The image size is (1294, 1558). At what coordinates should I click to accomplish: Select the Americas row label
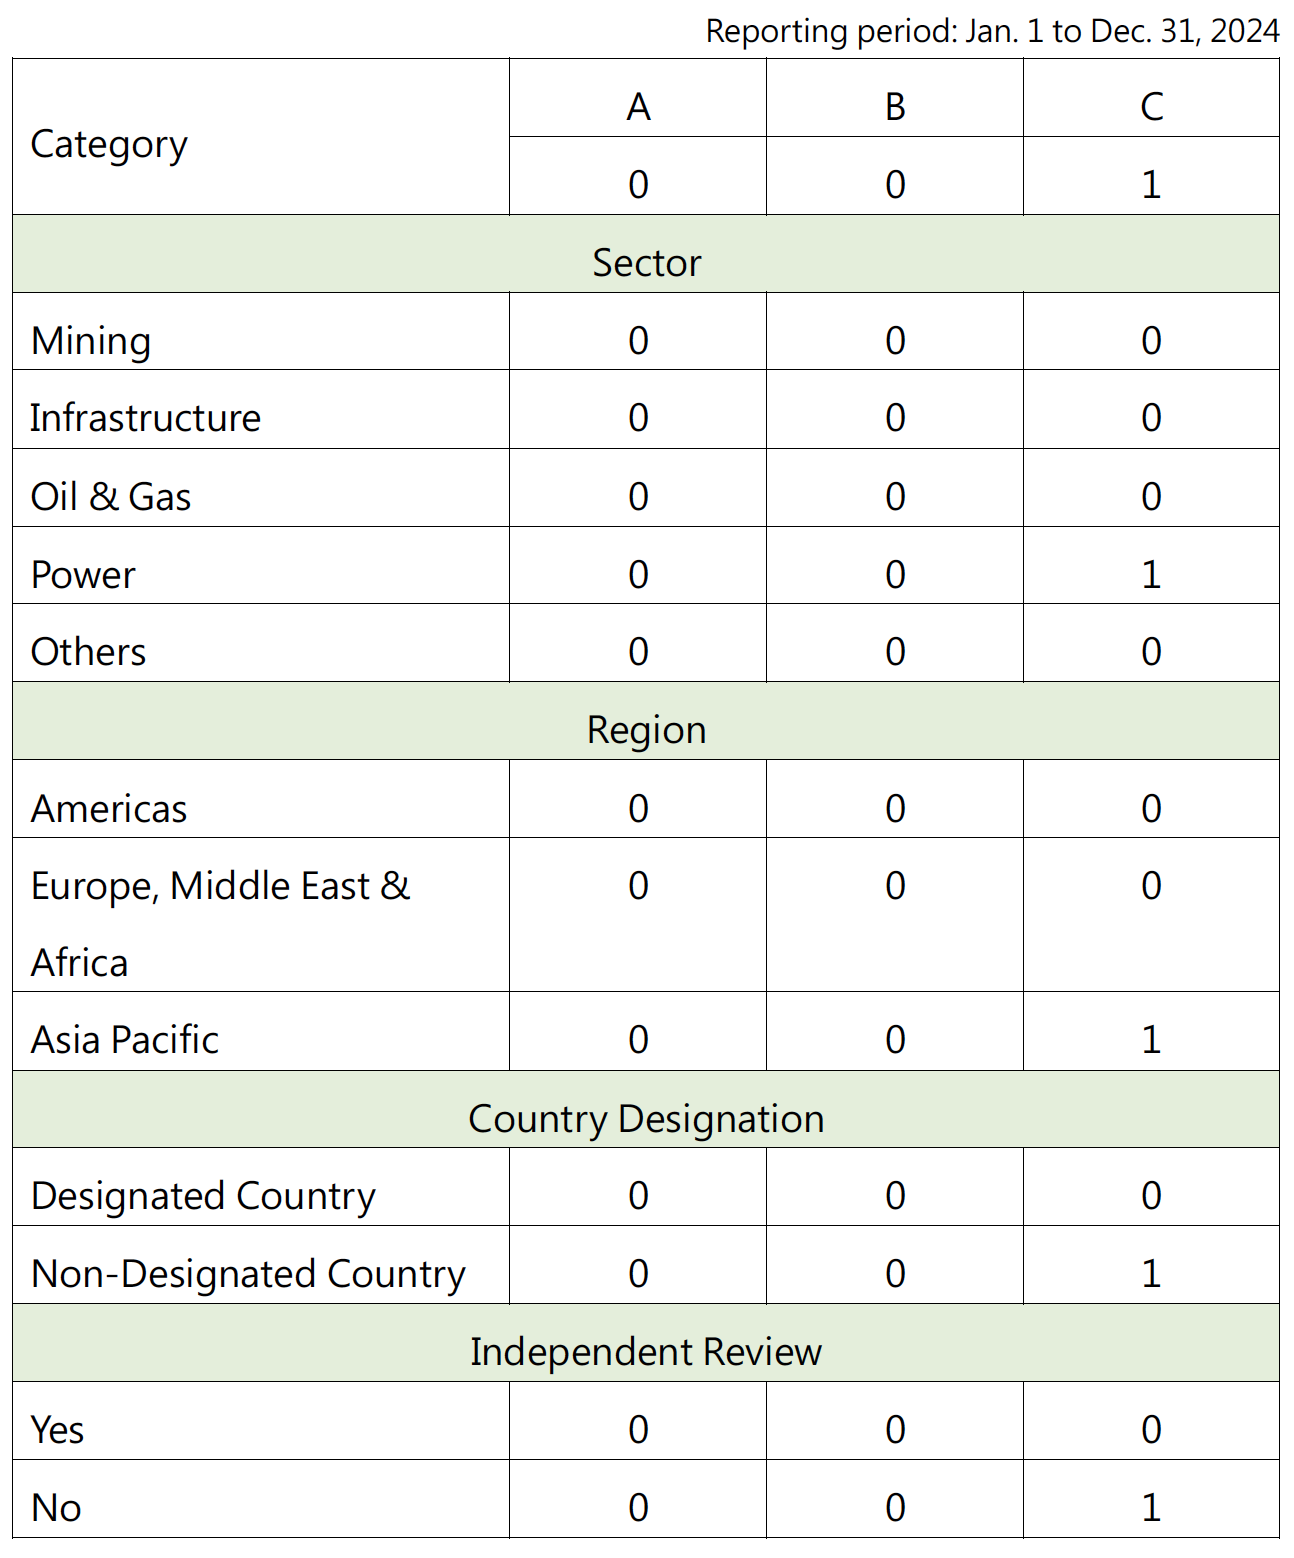click(109, 808)
